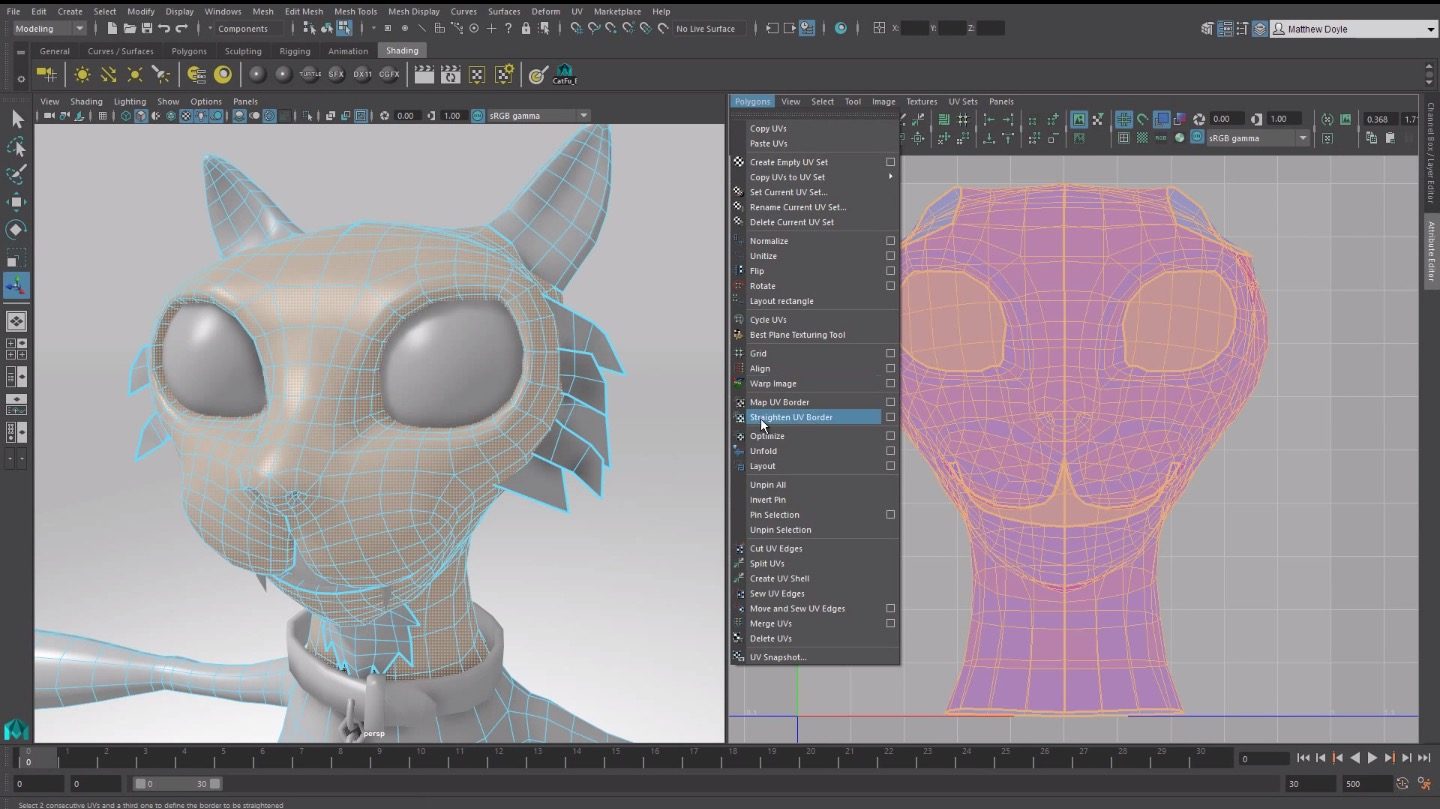The image size is (1440, 809).
Task: Open the Deform menu in menu bar
Action: [545, 12]
